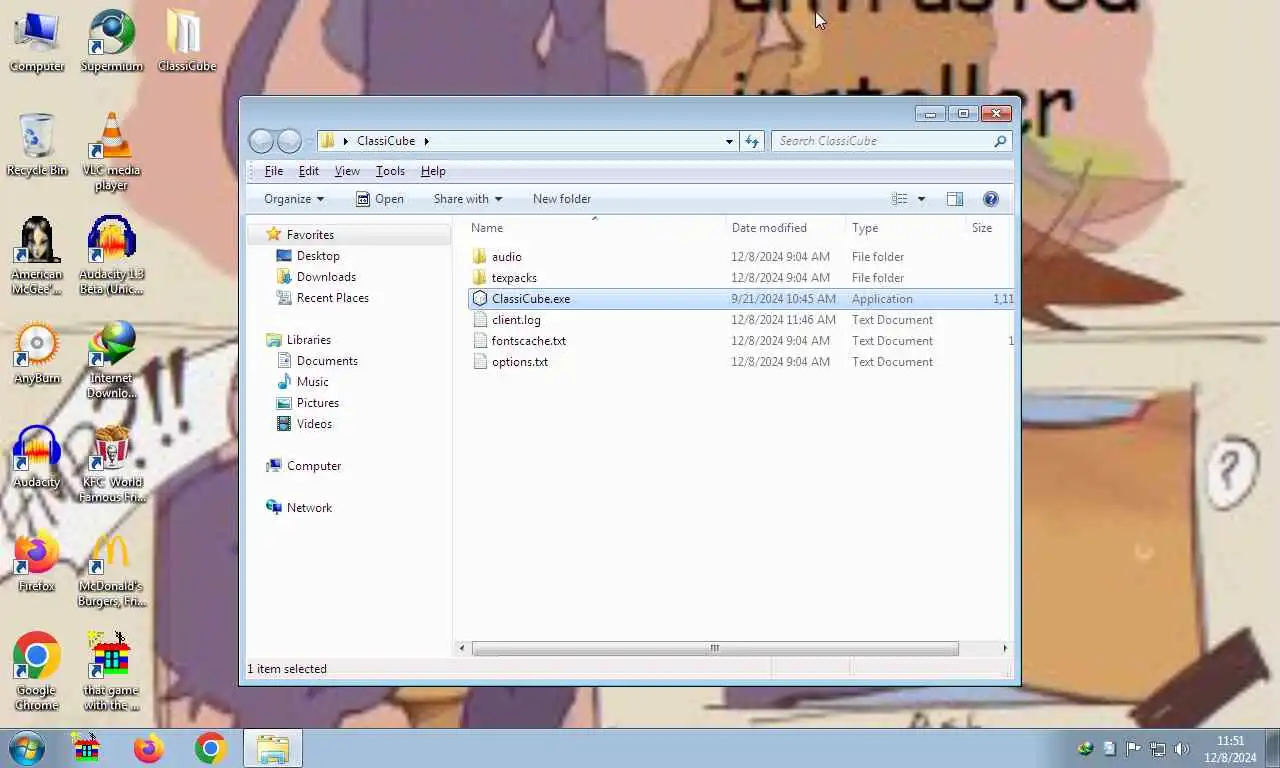This screenshot has width=1280, height=768.
Task: Select the Recycle Bin icon
Action: tap(36, 144)
